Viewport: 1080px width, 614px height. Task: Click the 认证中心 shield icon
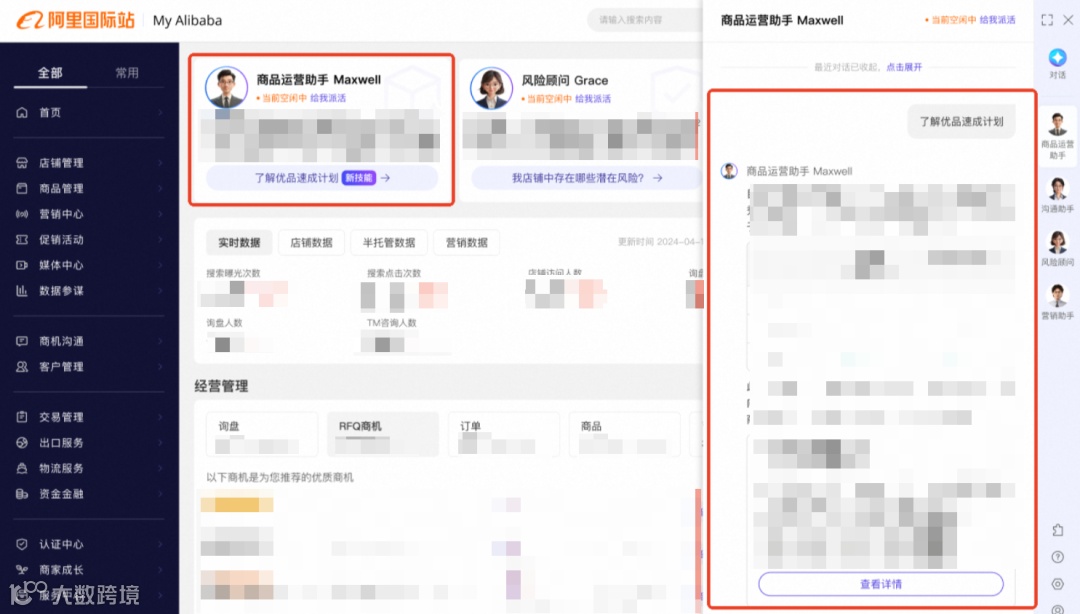[22, 544]
